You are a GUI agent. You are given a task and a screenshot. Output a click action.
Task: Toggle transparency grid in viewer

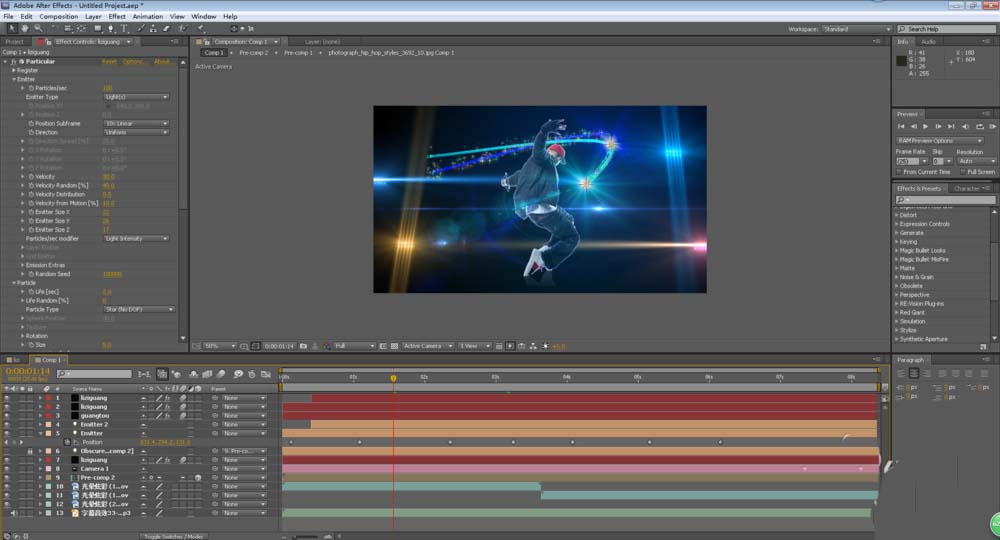[x=394, y=346]
